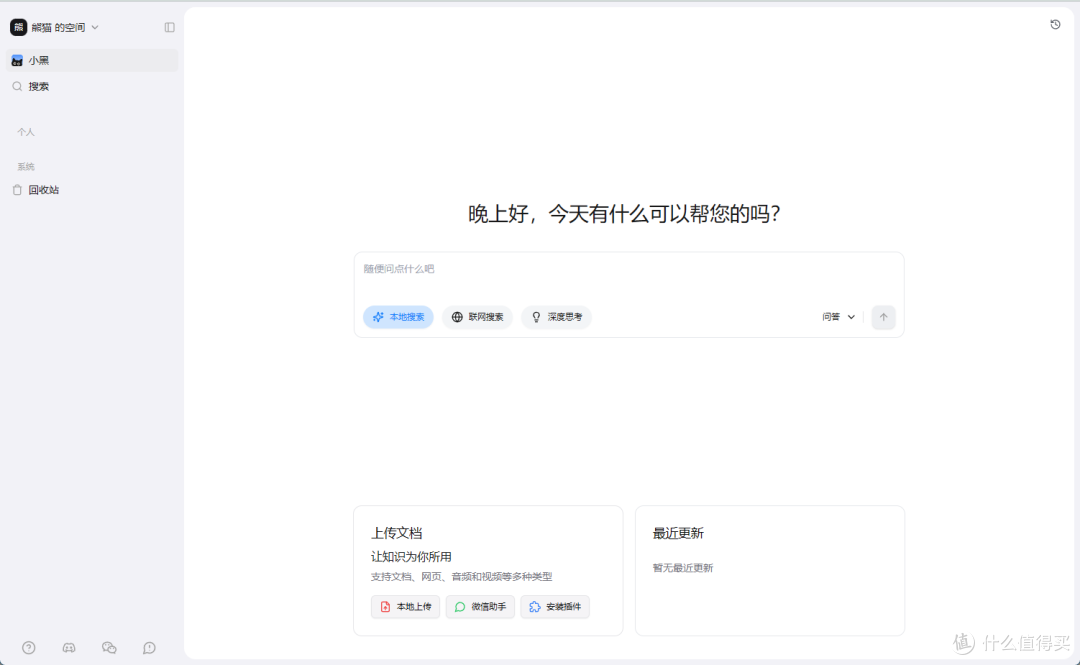
Task: Click the 熊 workspace avatar icon
Action: point(18,28)
